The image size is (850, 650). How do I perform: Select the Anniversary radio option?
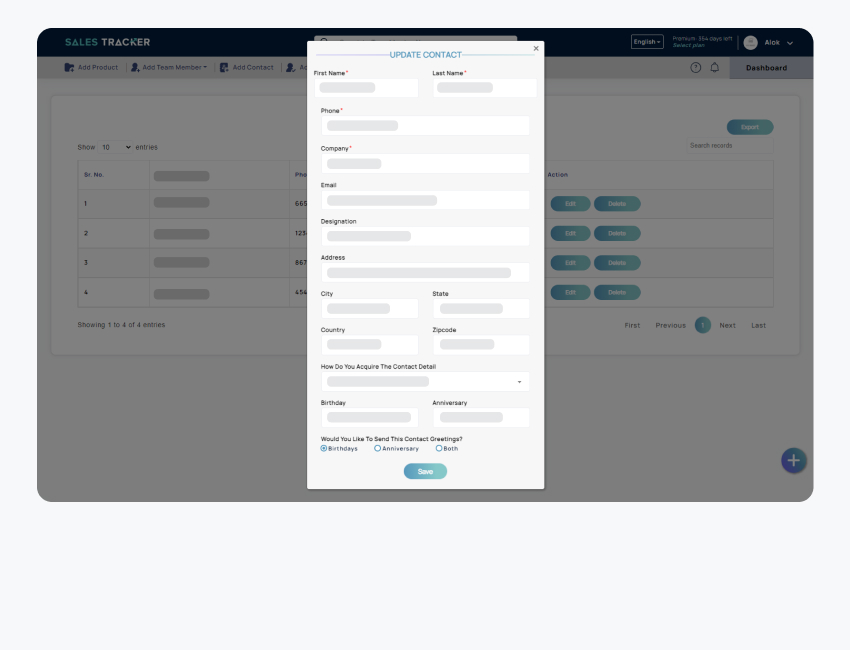pos(377,448)
